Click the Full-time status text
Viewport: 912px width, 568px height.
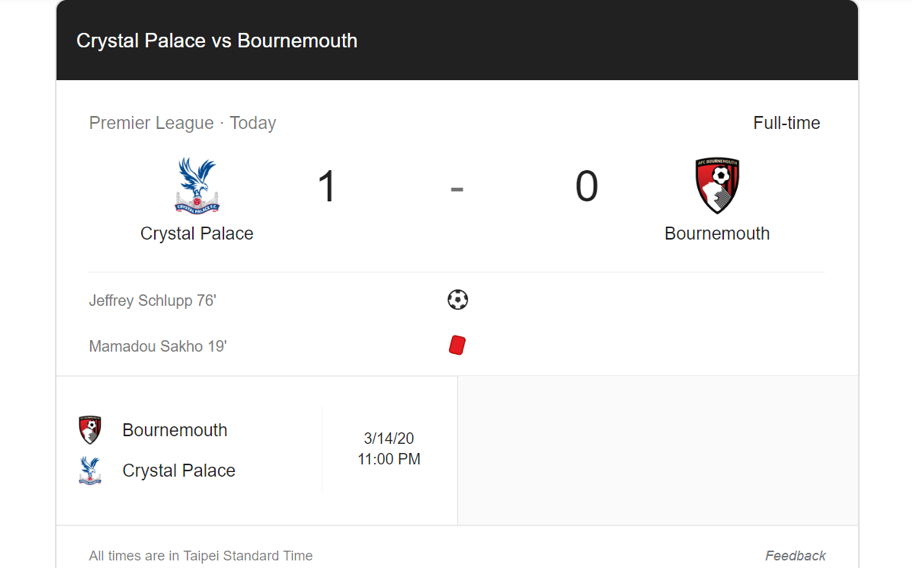tap(786, 123)
